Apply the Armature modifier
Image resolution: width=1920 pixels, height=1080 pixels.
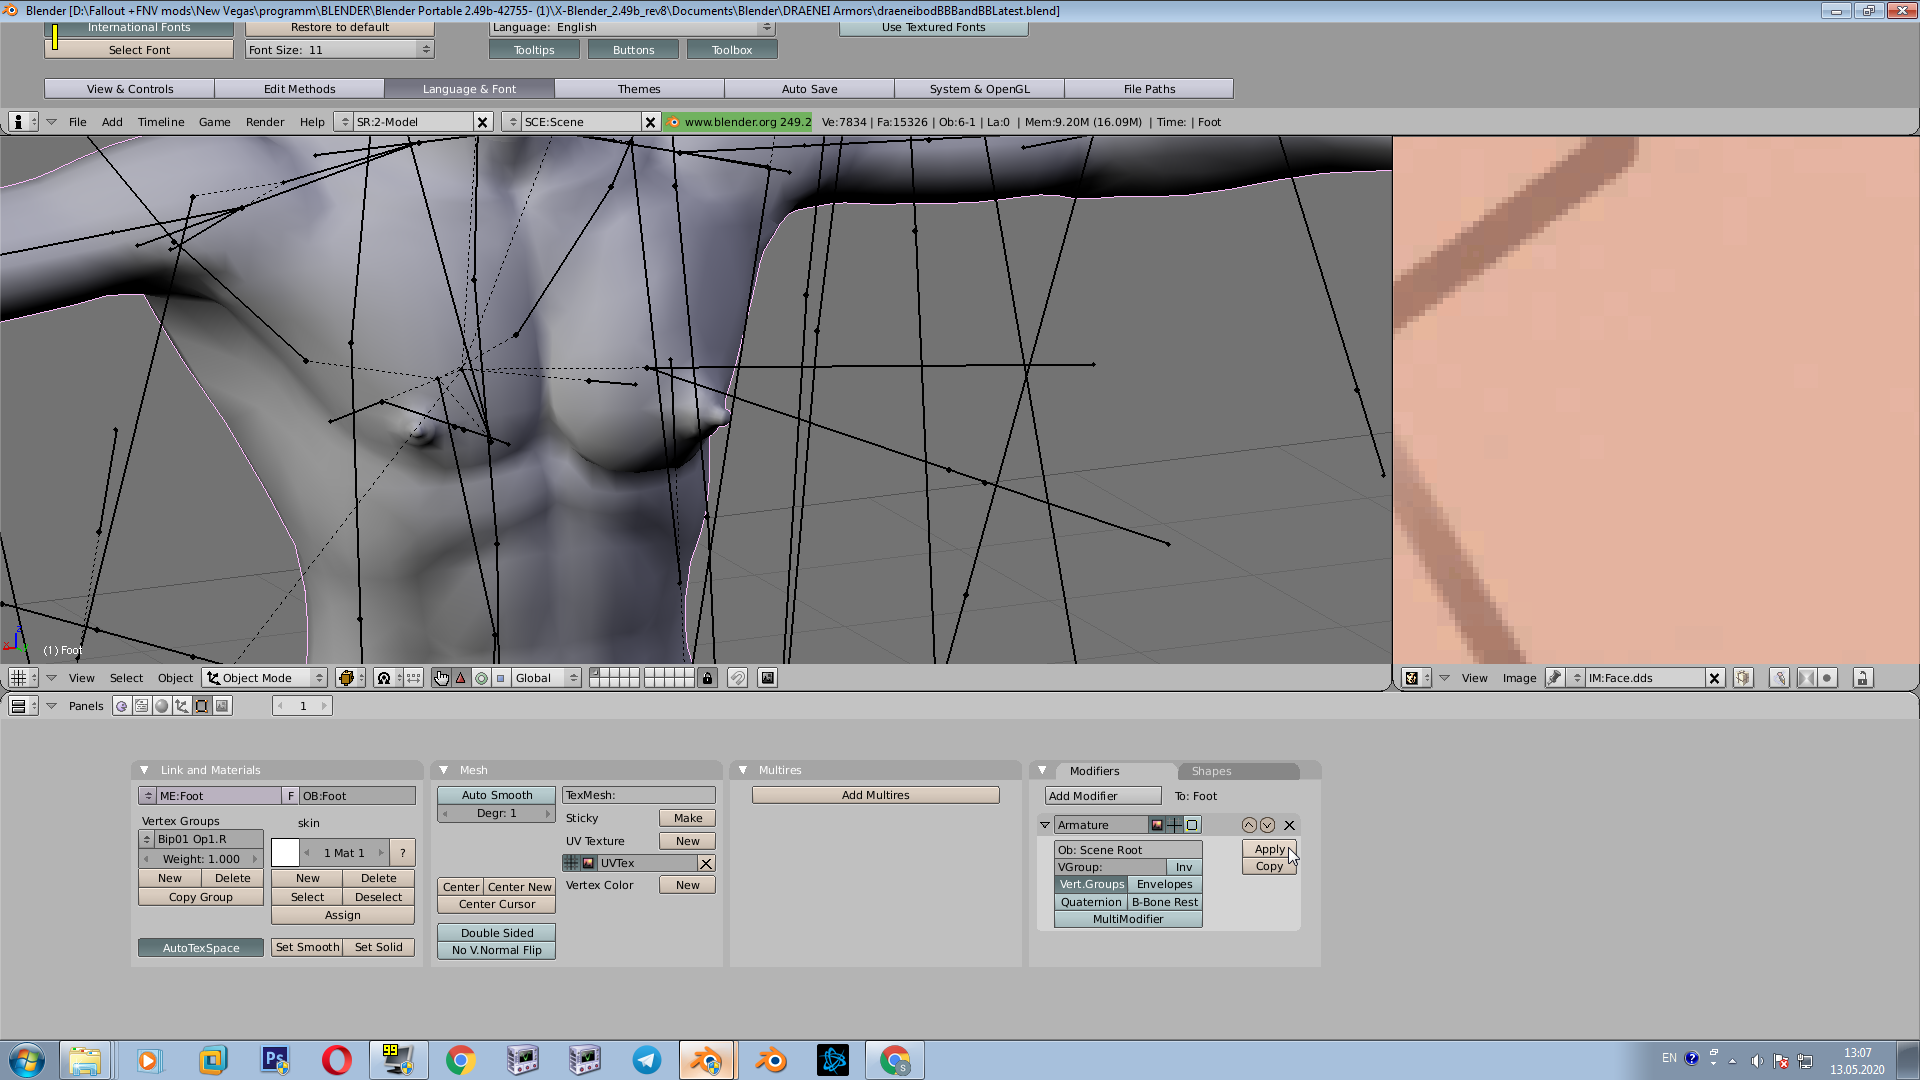point(1269,849)
